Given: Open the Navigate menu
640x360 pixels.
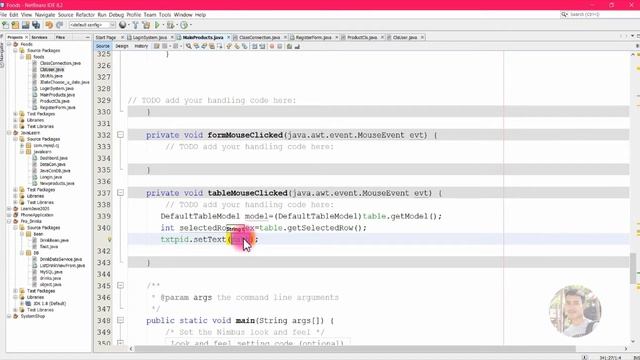Looking at the screenshot, I should 45,15.
